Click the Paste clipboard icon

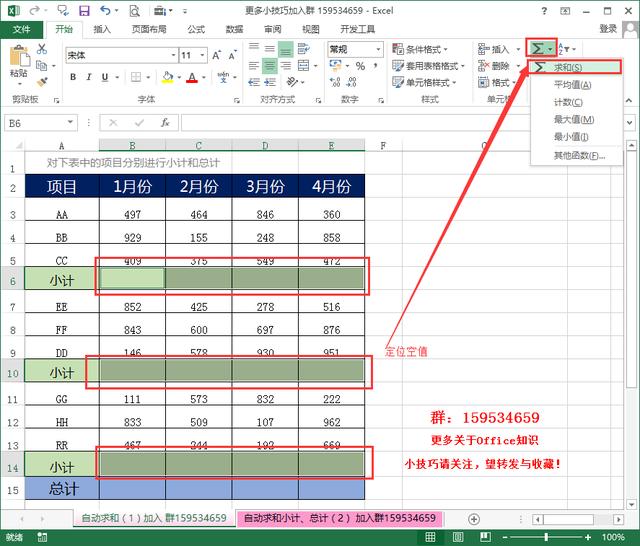point(20,56)
